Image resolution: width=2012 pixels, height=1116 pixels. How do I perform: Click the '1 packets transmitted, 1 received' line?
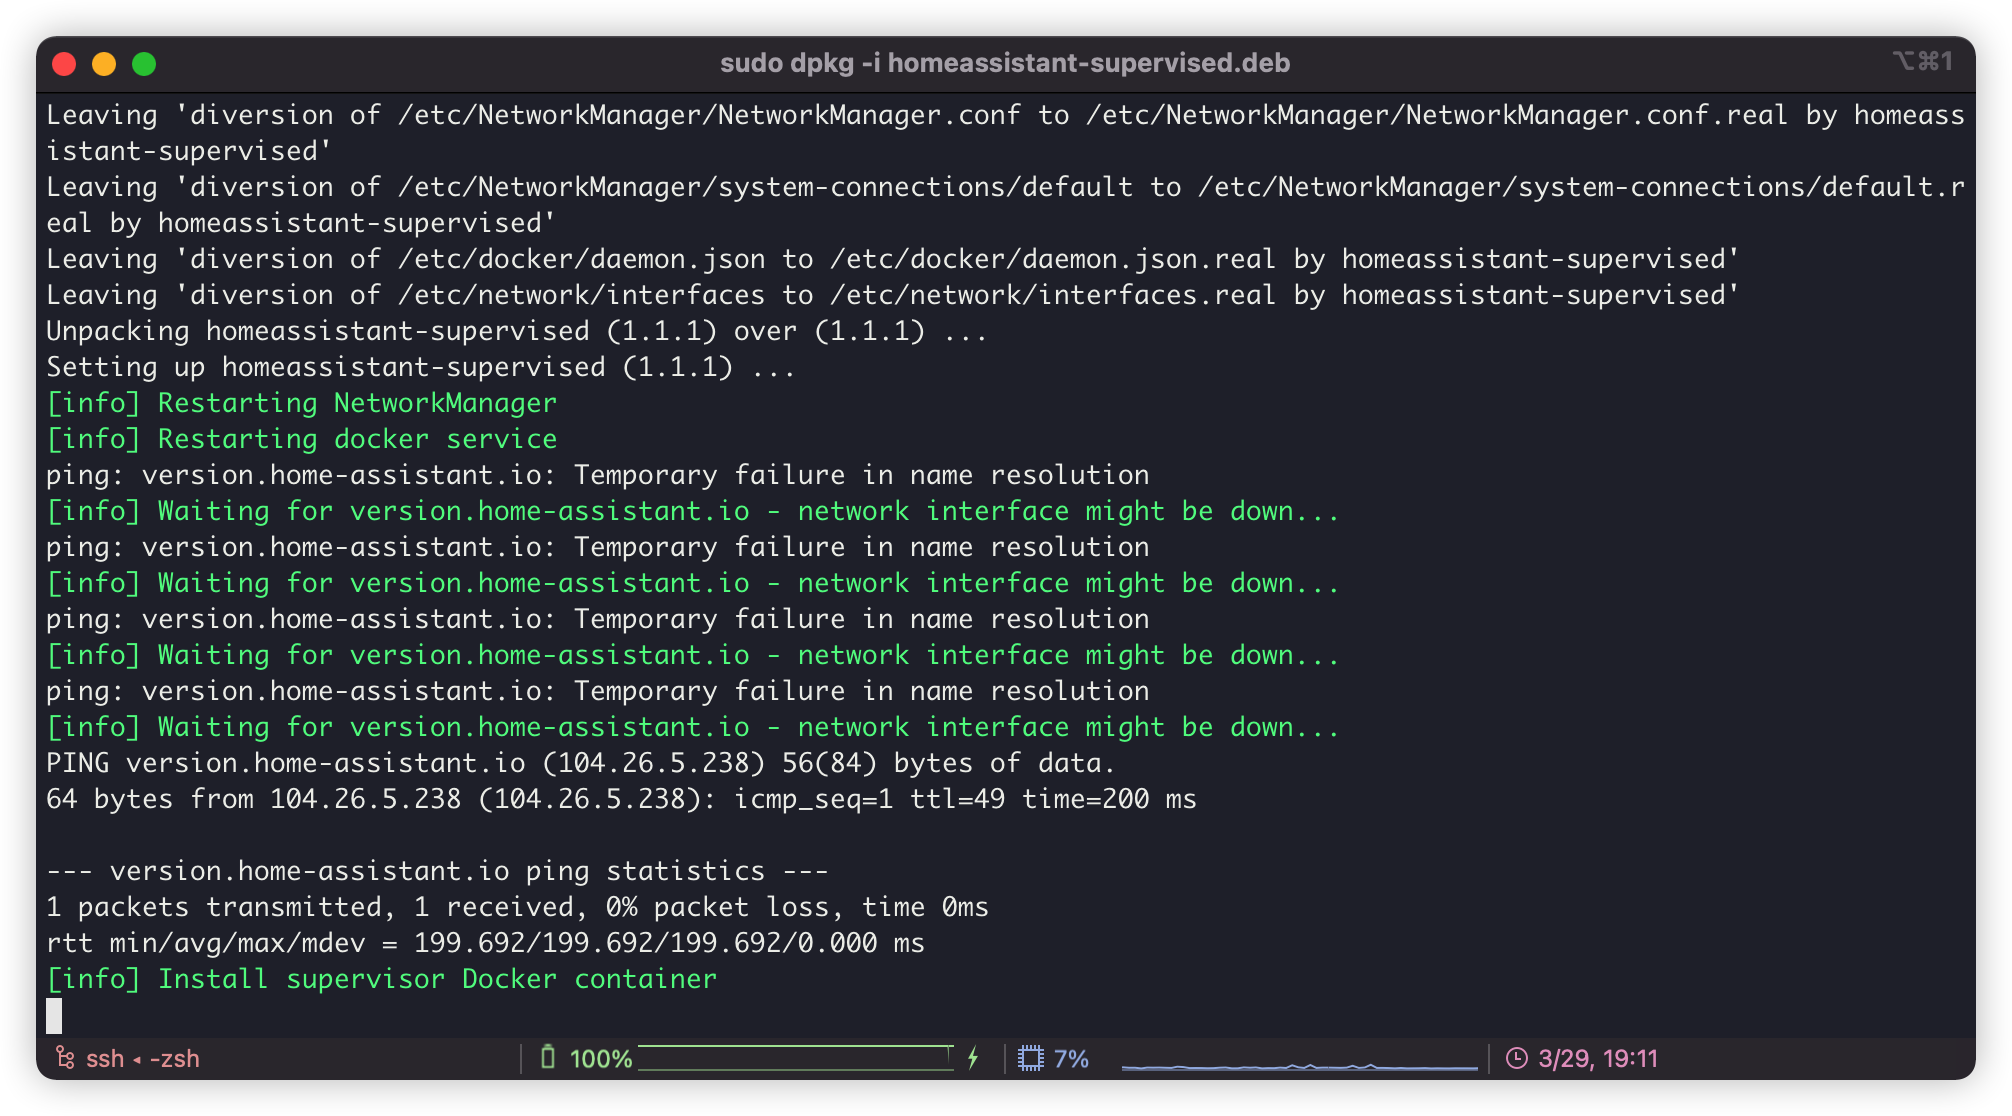point(517,907)
